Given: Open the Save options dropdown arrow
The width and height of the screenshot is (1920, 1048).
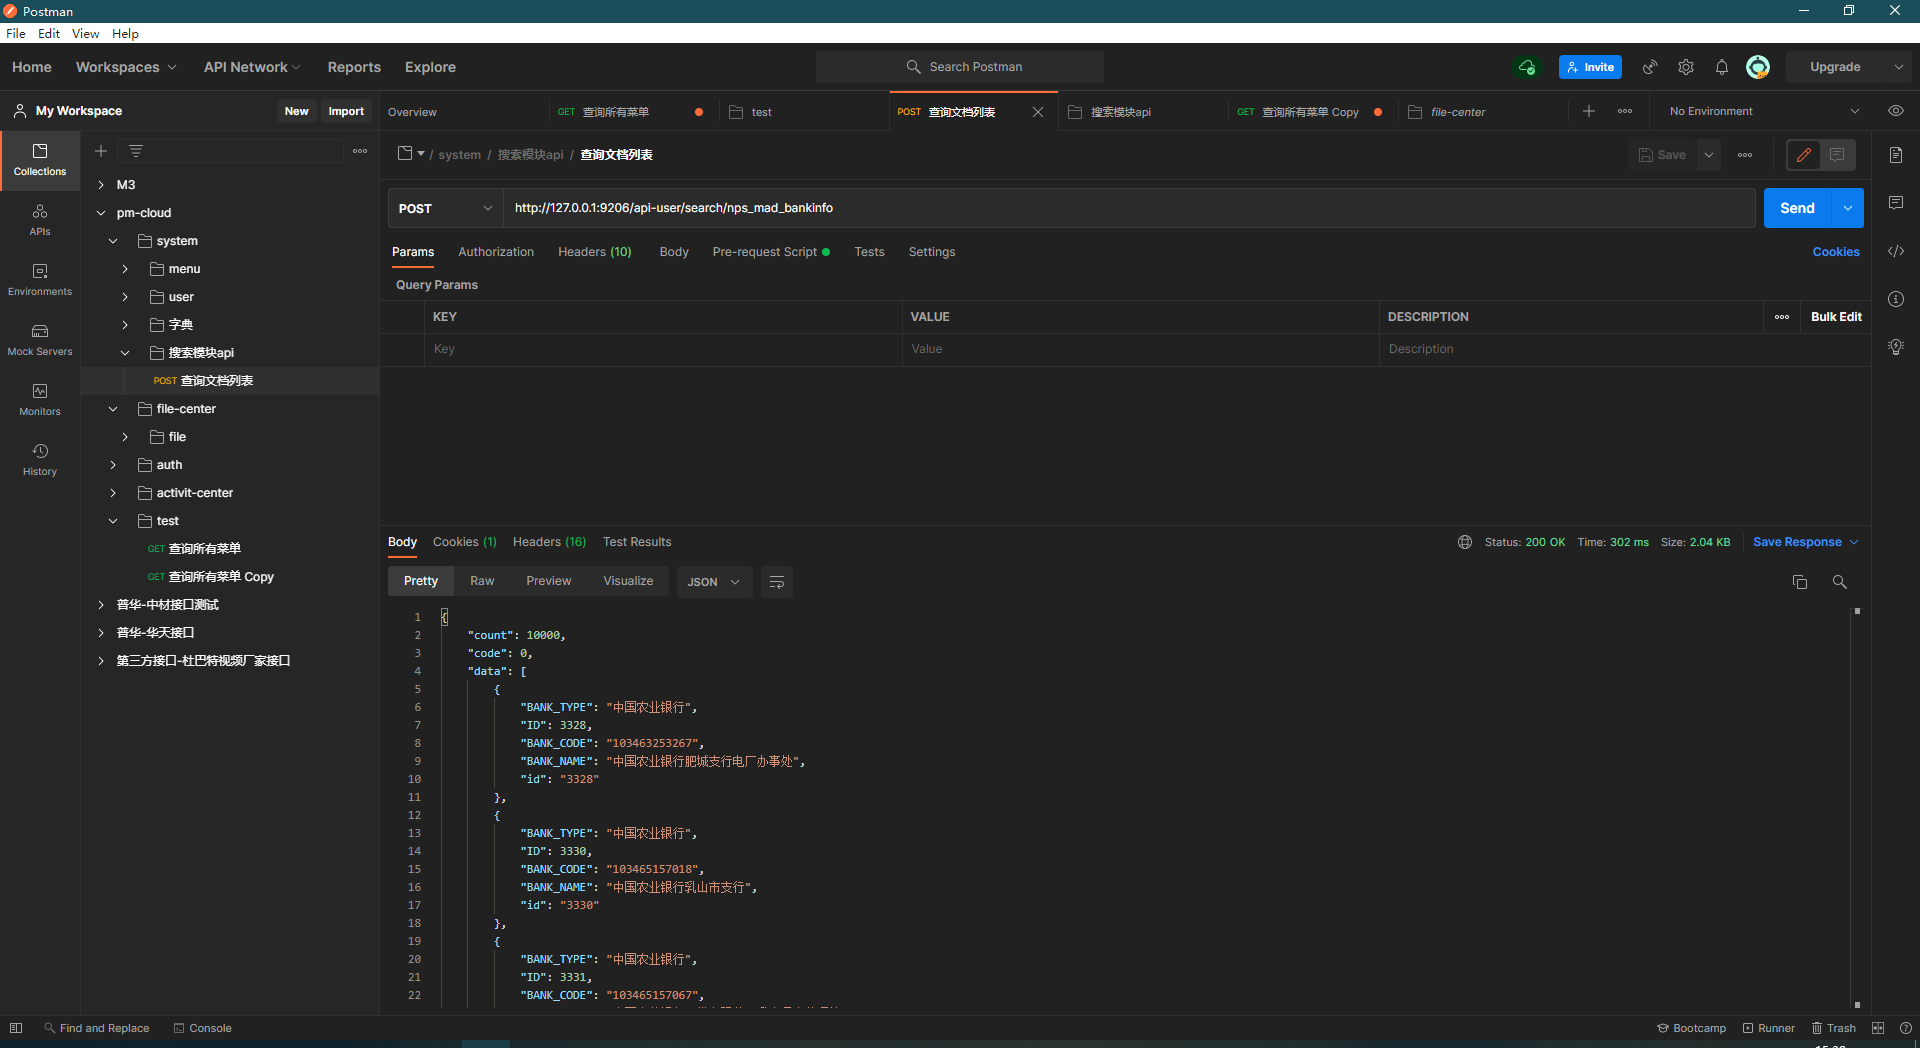Looking at the screenshot, I should (1709, 155).
